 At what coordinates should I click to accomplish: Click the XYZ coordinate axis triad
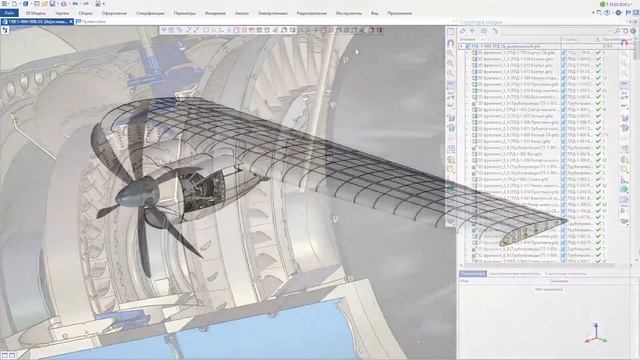tap(596, 333)
